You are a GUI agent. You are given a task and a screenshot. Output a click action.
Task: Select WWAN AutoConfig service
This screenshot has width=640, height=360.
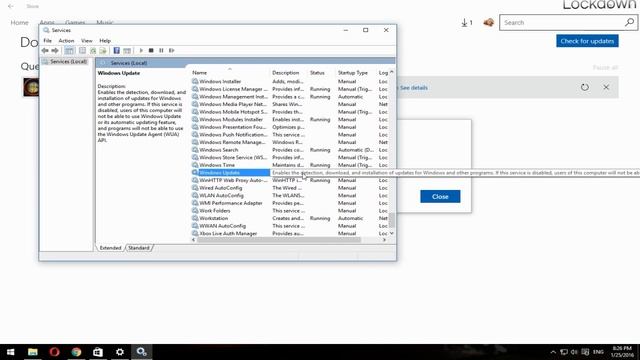coord(290,226)
